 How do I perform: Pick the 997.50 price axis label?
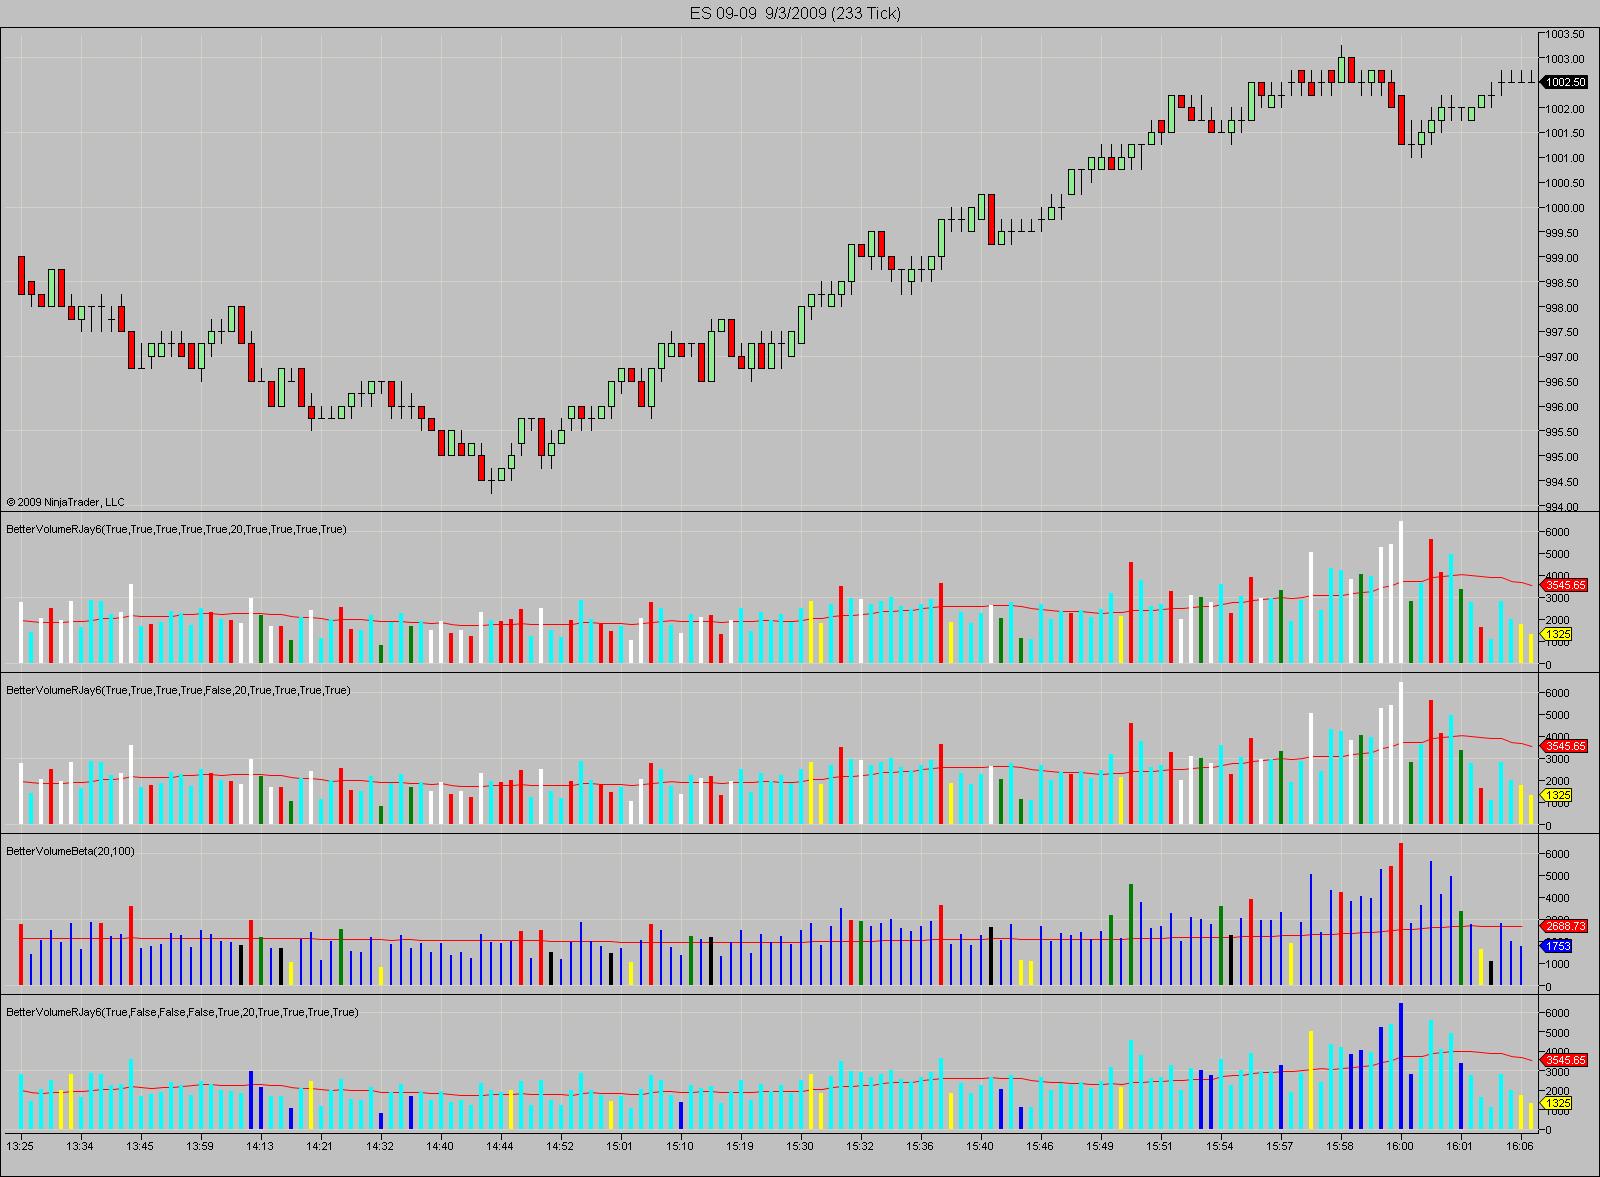click(x=1563, y=332)
